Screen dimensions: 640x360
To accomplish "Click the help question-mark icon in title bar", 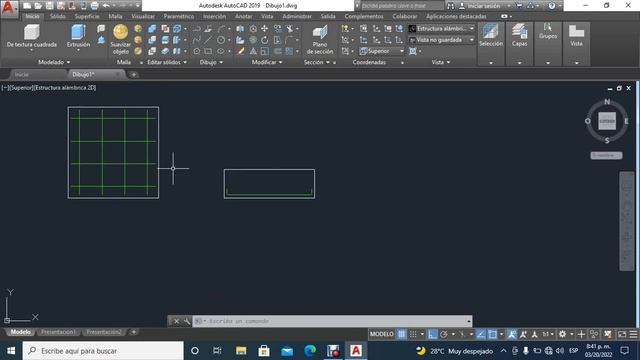I will coord(552,6).
